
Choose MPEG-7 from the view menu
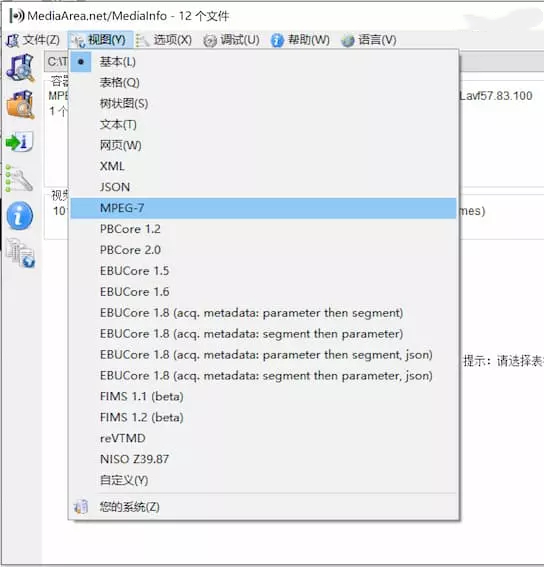click(x=264, y=208)
